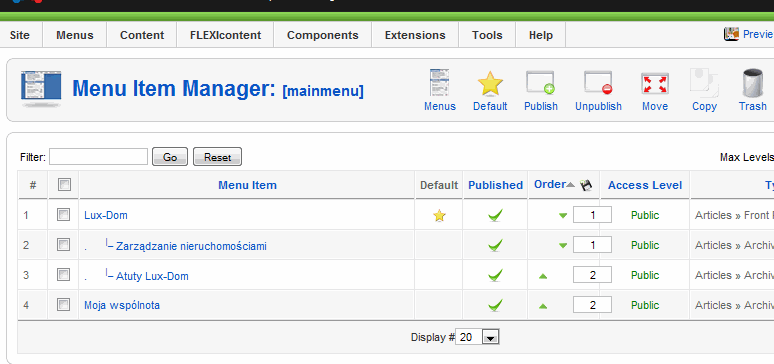Click the default star in Lux-Dom row

point(439,215)
